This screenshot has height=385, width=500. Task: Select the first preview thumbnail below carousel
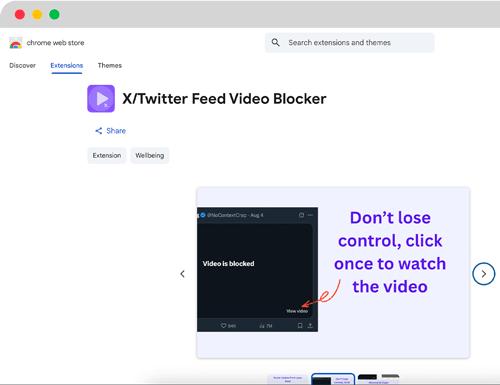point(288,379)
